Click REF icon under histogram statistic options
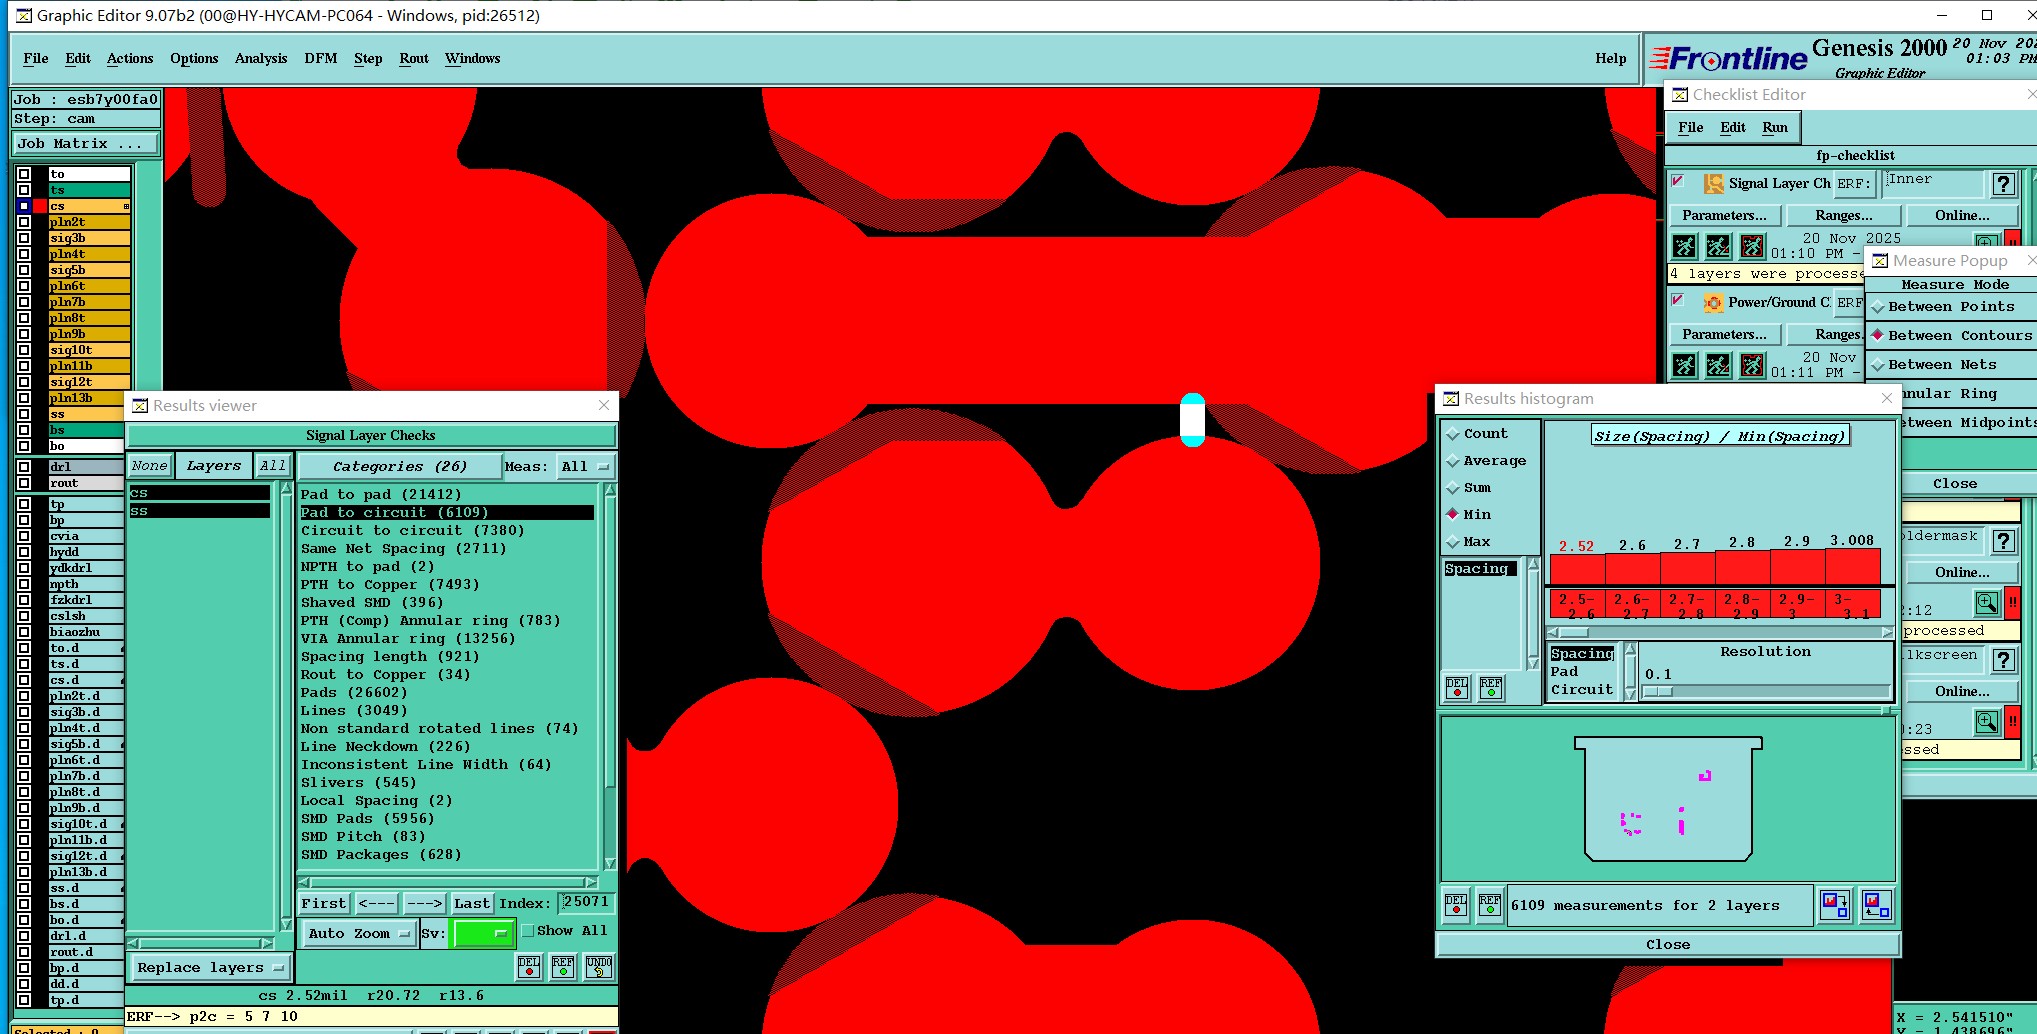The width and height of the screenshot is (2037, 1034). click(x=1491, y=688)
